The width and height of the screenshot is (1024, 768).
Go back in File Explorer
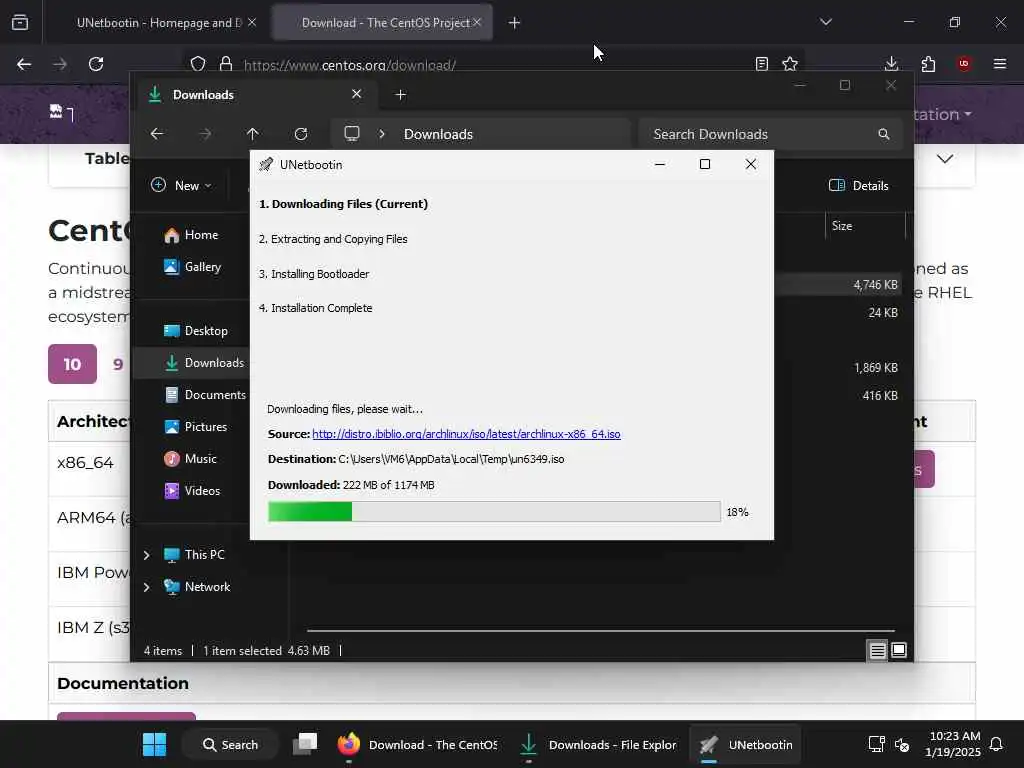[x=157, y=134]
